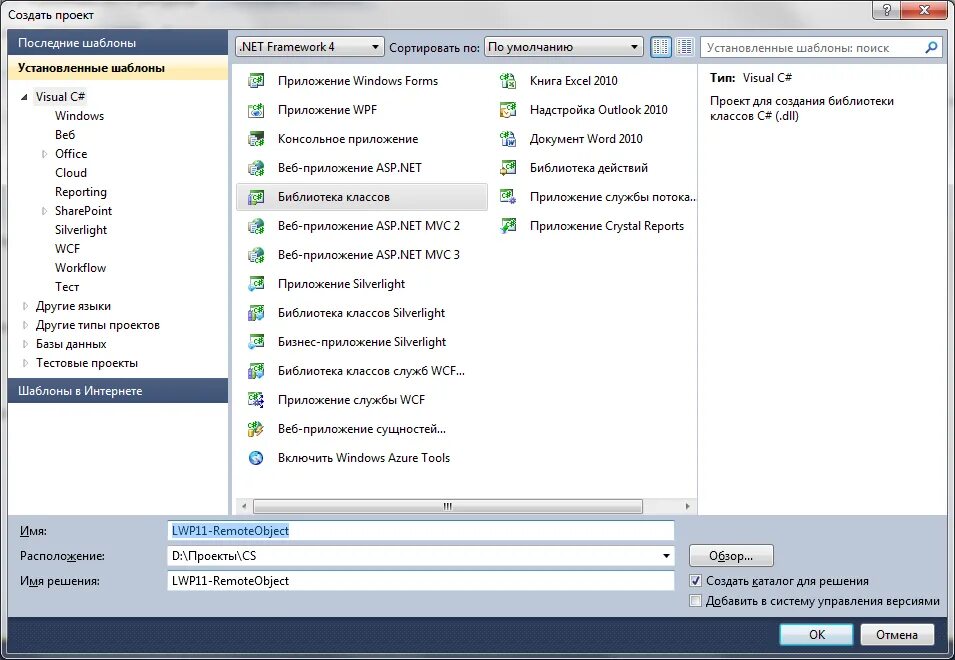This screenshot has width=955, height=660.
Task: Click the ASP.NET web application icon
Action: [x=256, y=168]
